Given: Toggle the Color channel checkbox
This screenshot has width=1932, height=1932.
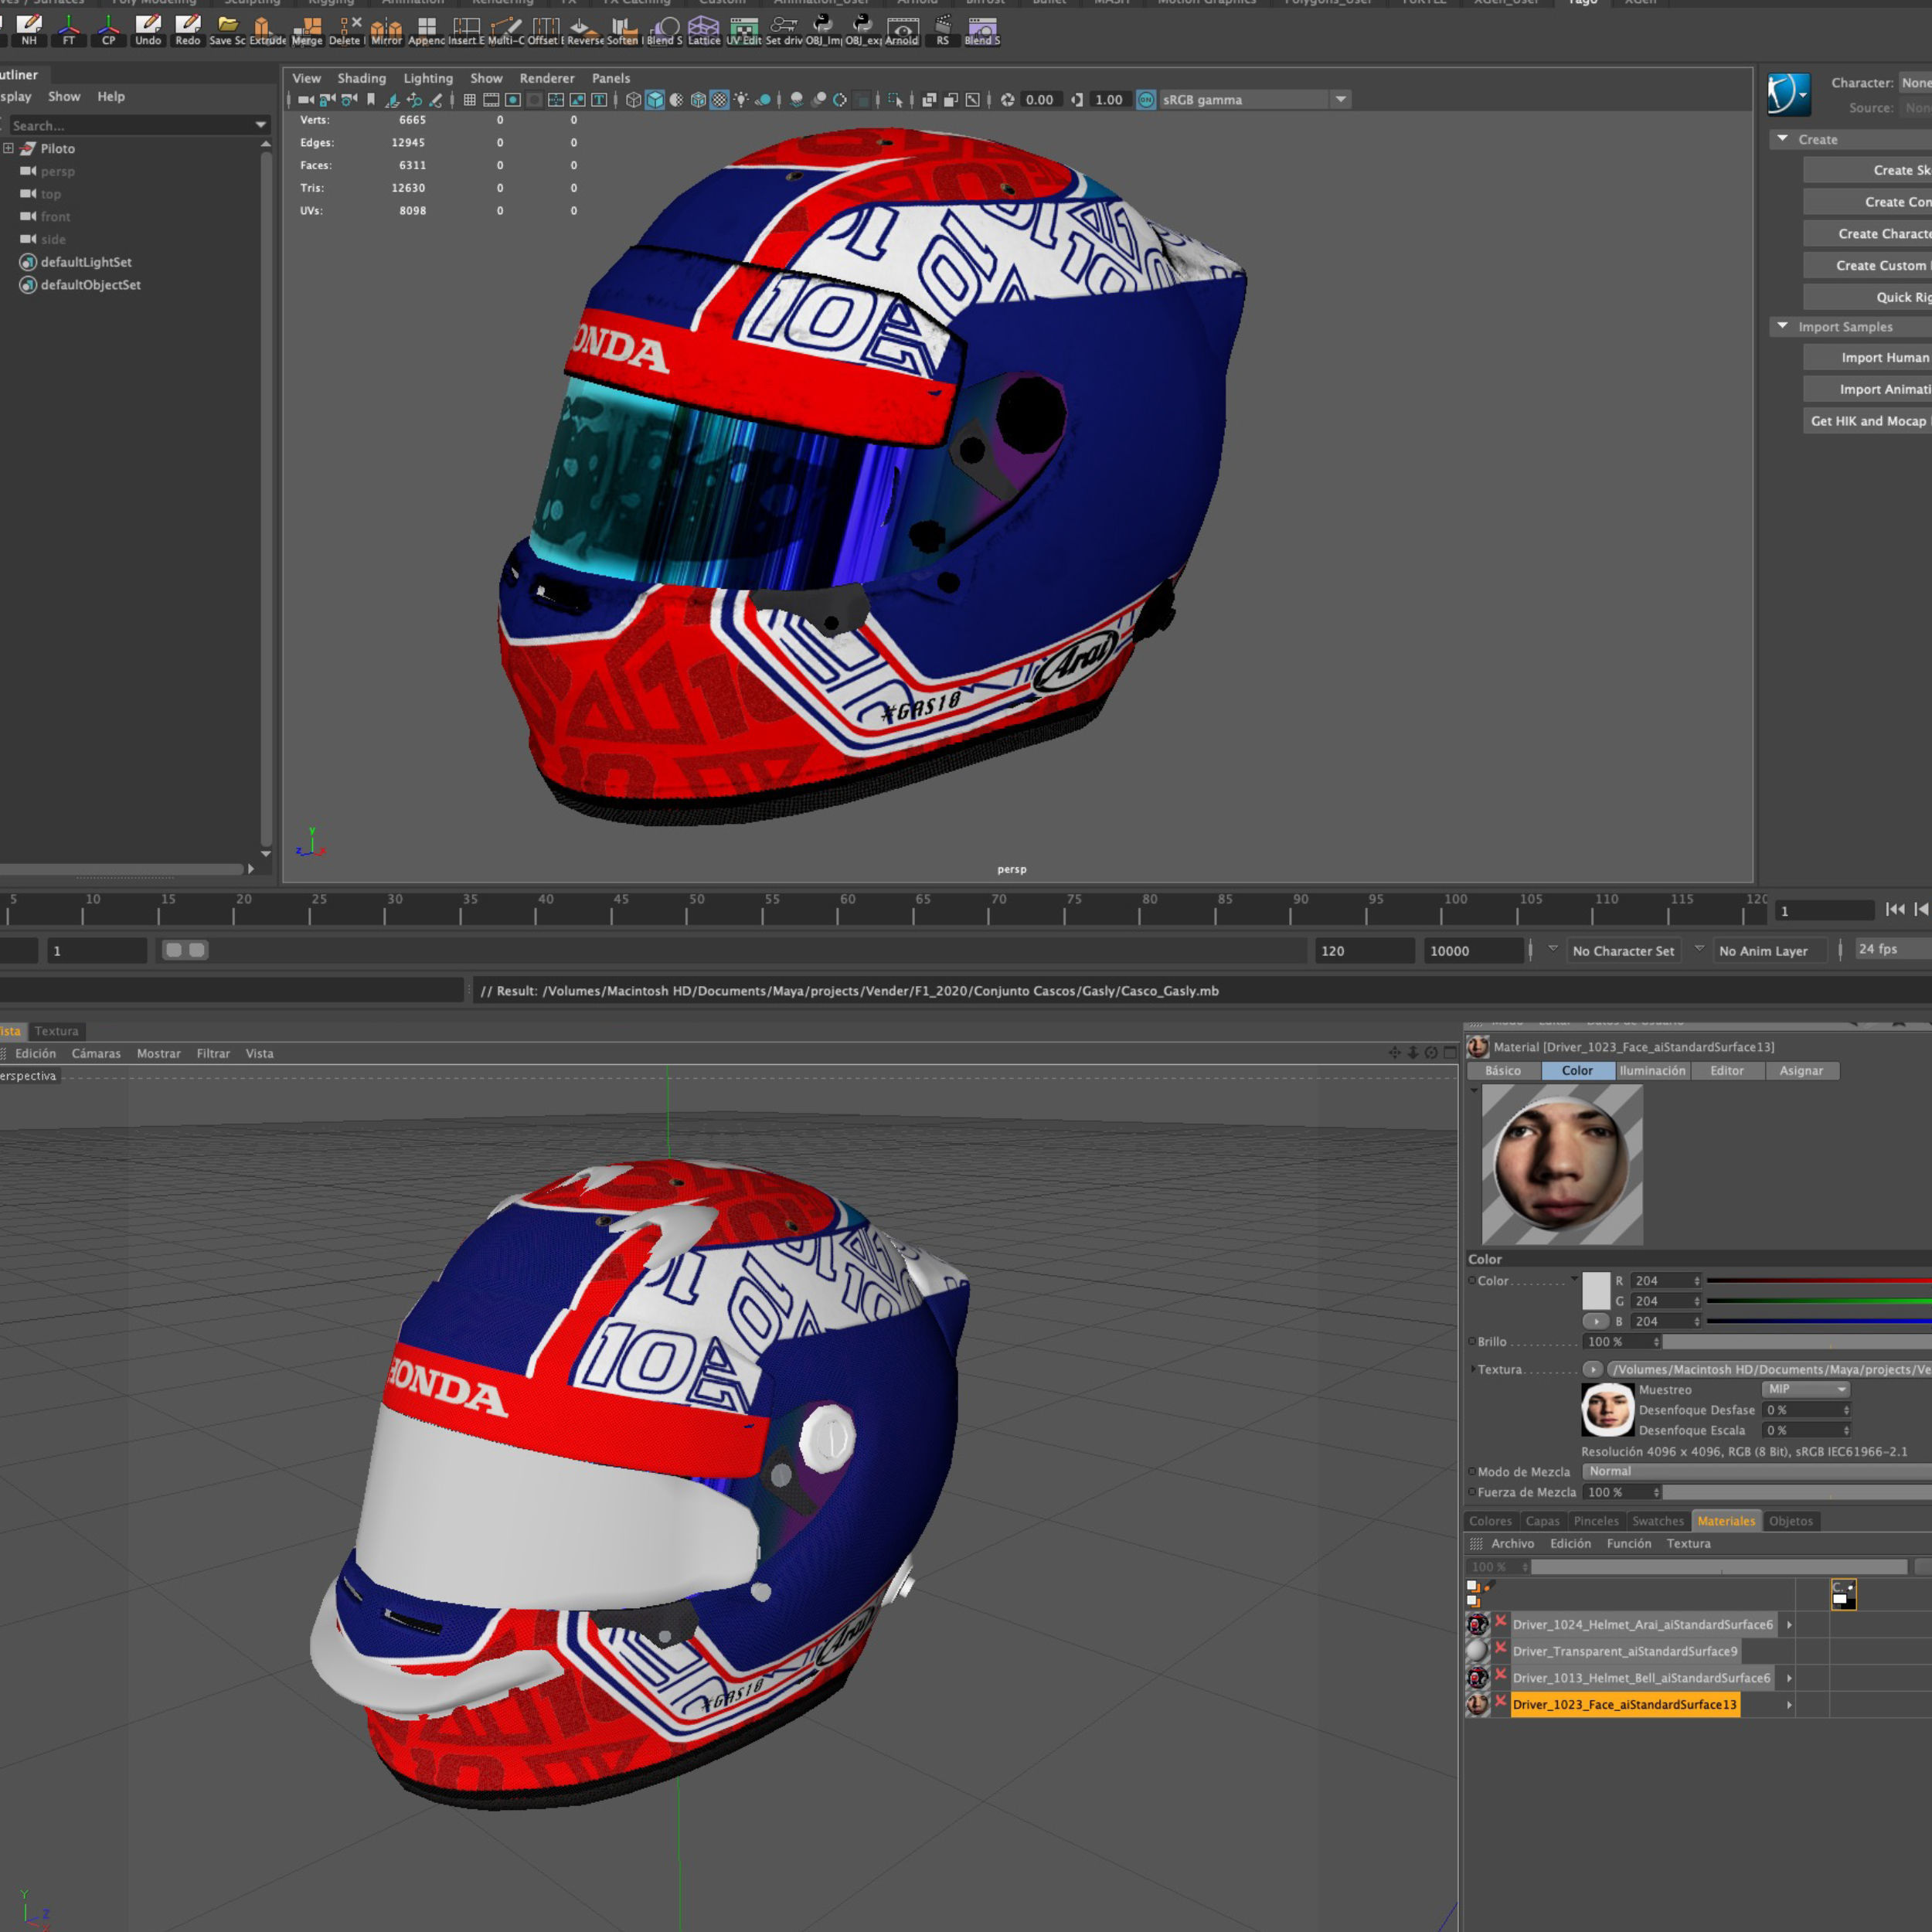Looking at the screenshot, I should click(1472, 1281).
